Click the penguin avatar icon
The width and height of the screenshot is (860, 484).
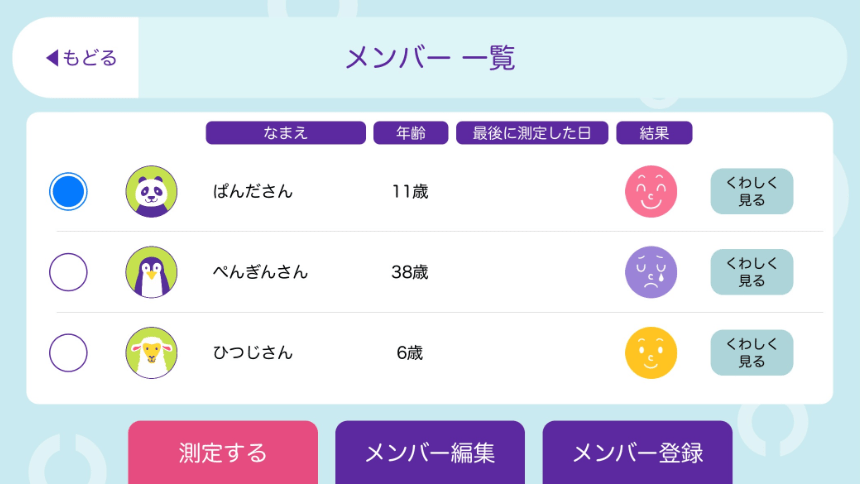151,272
